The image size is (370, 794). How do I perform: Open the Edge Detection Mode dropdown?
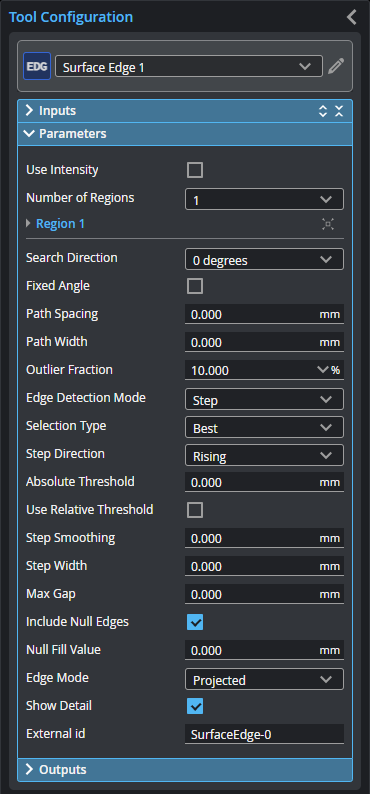tap(264, 400)
